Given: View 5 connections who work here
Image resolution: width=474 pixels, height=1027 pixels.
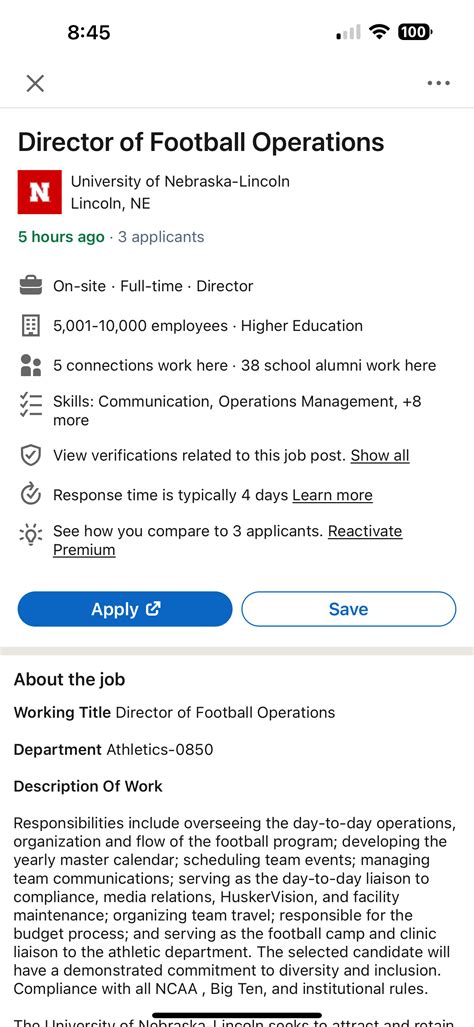Looking at the screenshot, I should click(x=140, y=365).
